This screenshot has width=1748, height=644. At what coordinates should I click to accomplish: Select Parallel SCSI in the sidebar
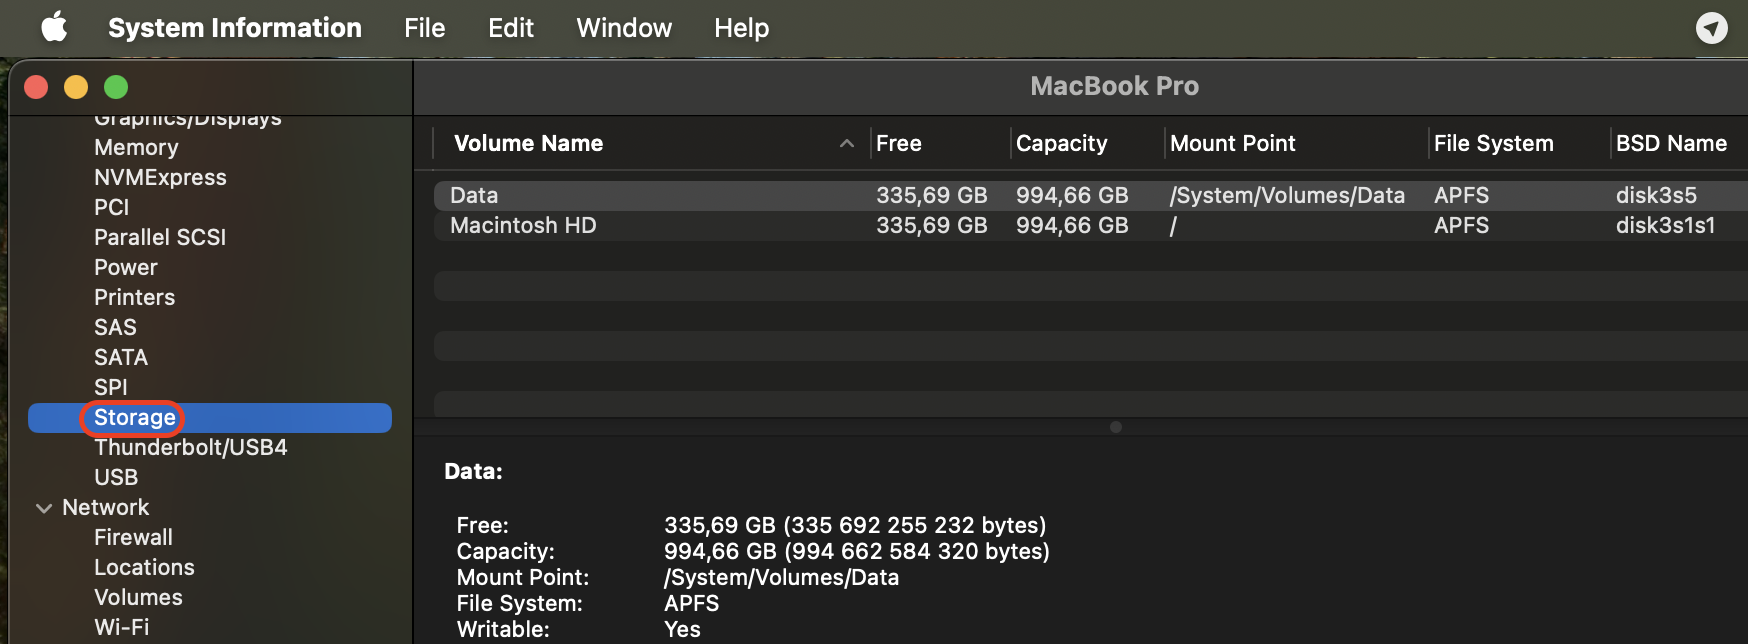[x=160, y=237]
